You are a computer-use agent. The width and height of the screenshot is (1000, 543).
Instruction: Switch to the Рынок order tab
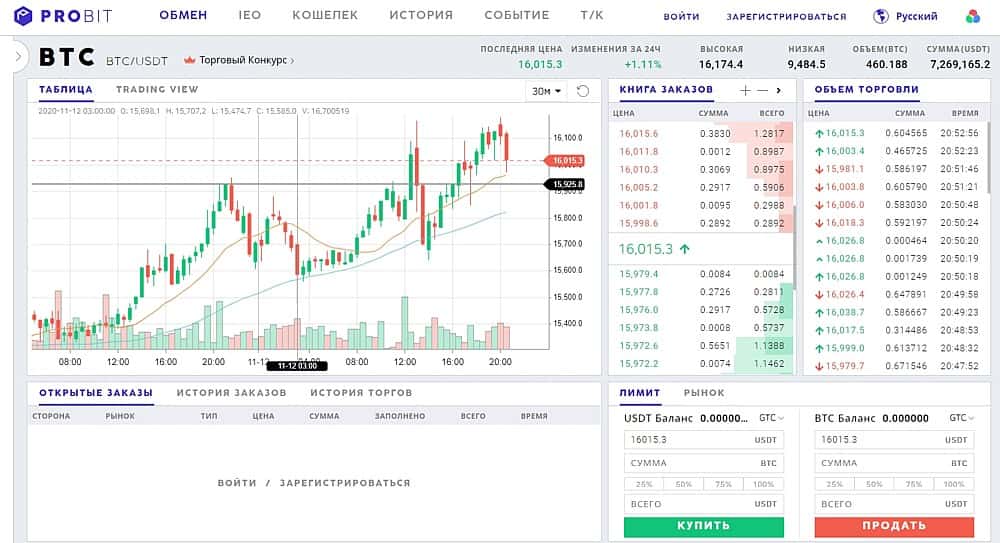point(704,393)
